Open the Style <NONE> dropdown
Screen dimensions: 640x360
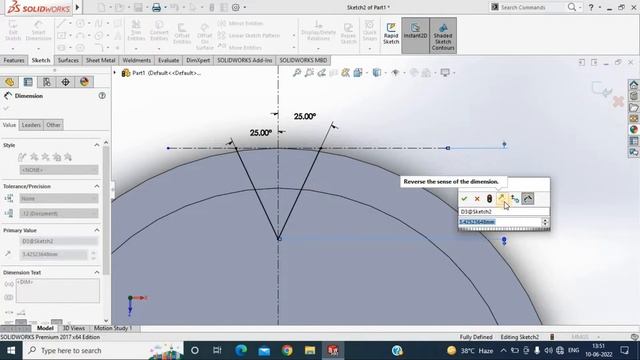pyautogui.click(x=59, y=169)
